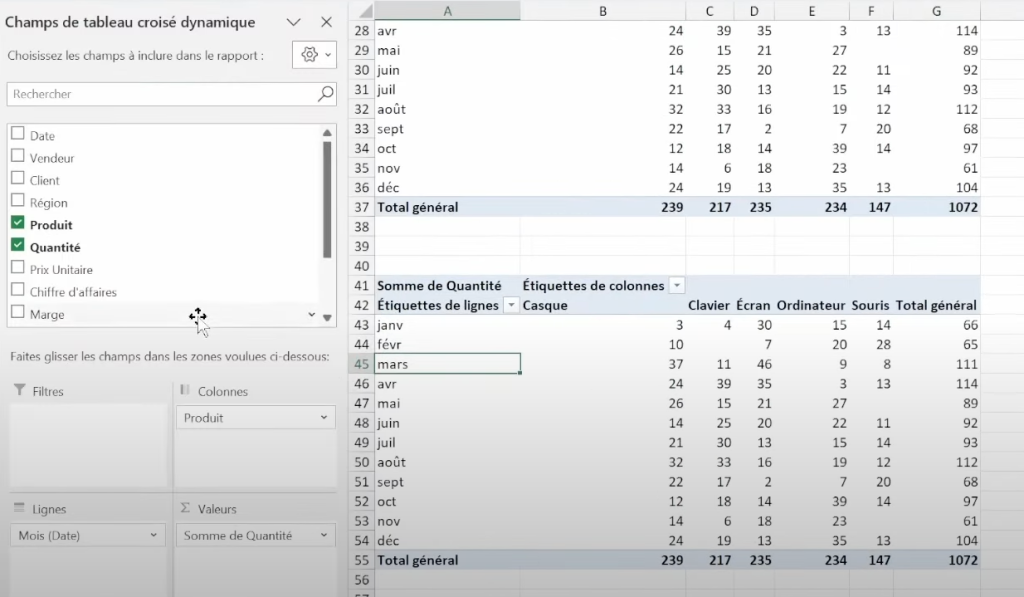Check the Vendeur field checkbox

click(x=18, y=156)
